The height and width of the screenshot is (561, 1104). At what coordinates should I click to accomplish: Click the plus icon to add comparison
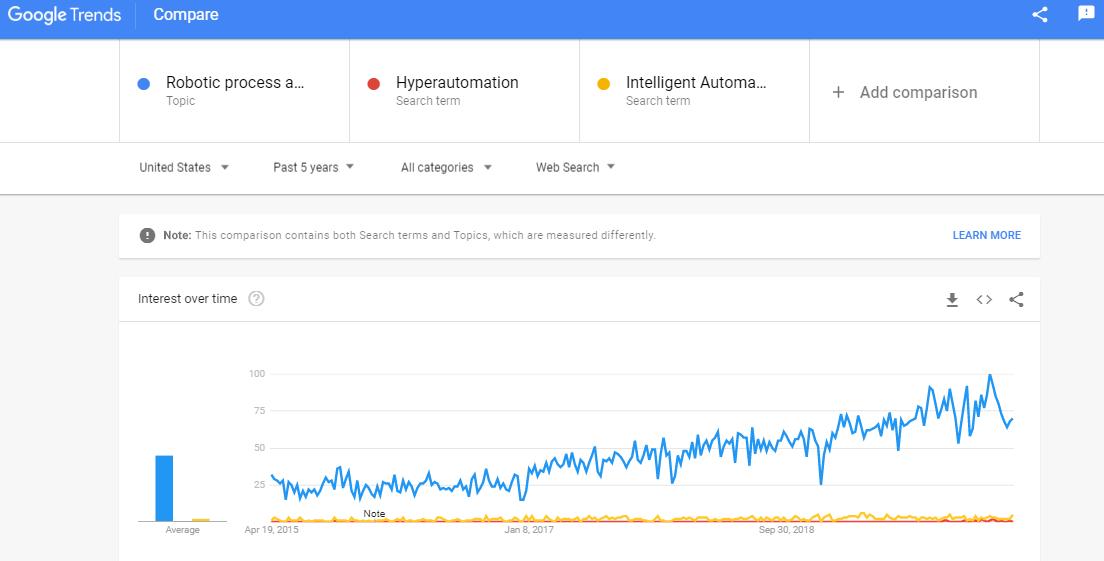pyautogui.click(x=838, y=92)
